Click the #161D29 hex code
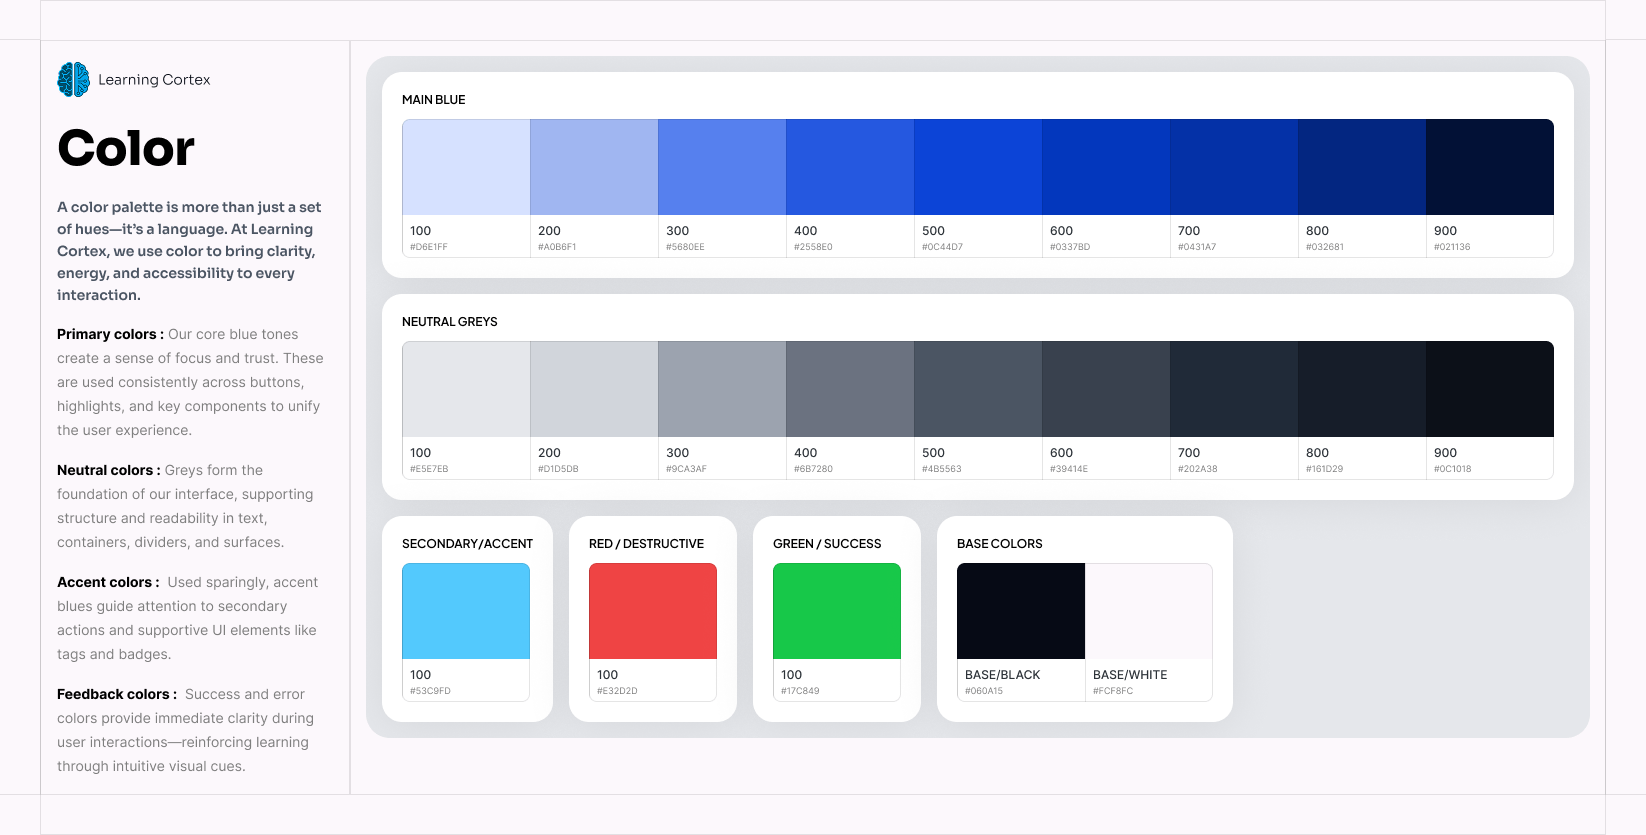This screenshot has height=835, width=1646. coord(1325,469)
